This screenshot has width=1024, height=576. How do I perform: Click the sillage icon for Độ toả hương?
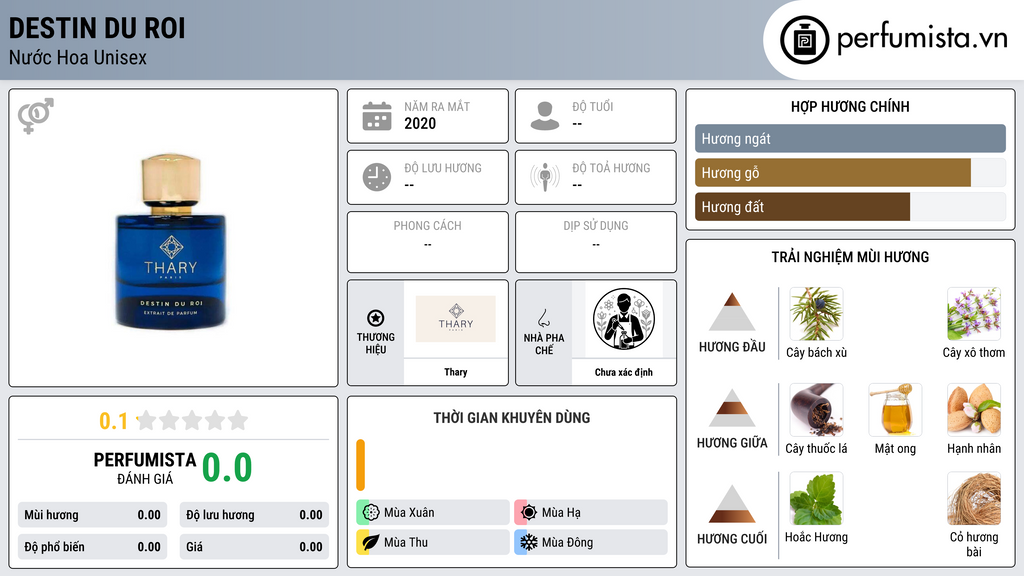pyautogui.click(x=545, y=177)
